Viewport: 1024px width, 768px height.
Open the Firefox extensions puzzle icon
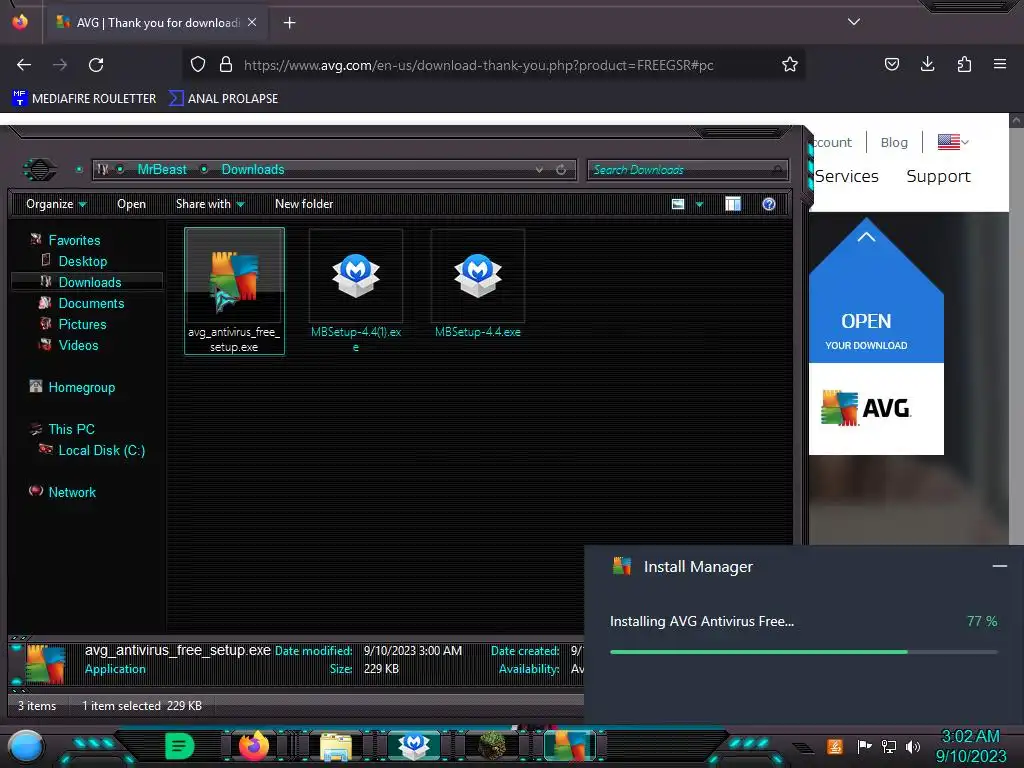[x=964, y=64]
